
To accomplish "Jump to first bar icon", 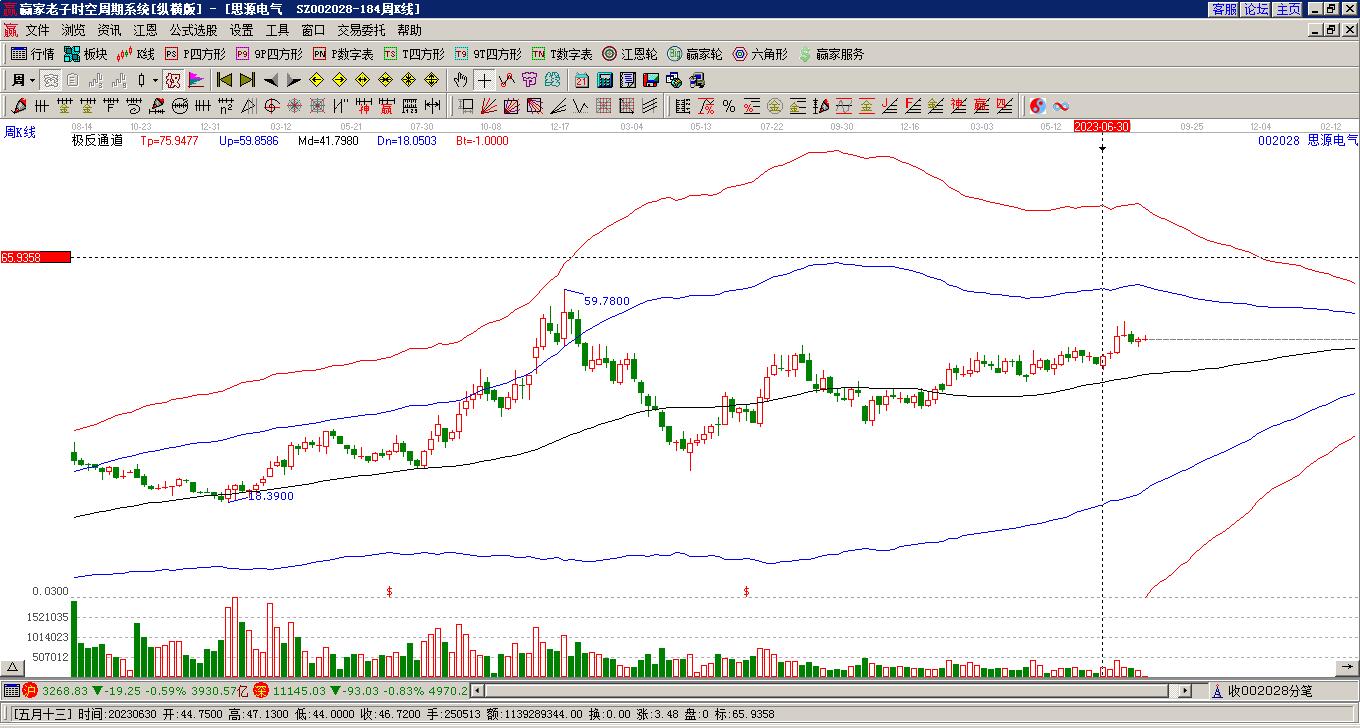I will pyautogui.click(x=224, y=80).
